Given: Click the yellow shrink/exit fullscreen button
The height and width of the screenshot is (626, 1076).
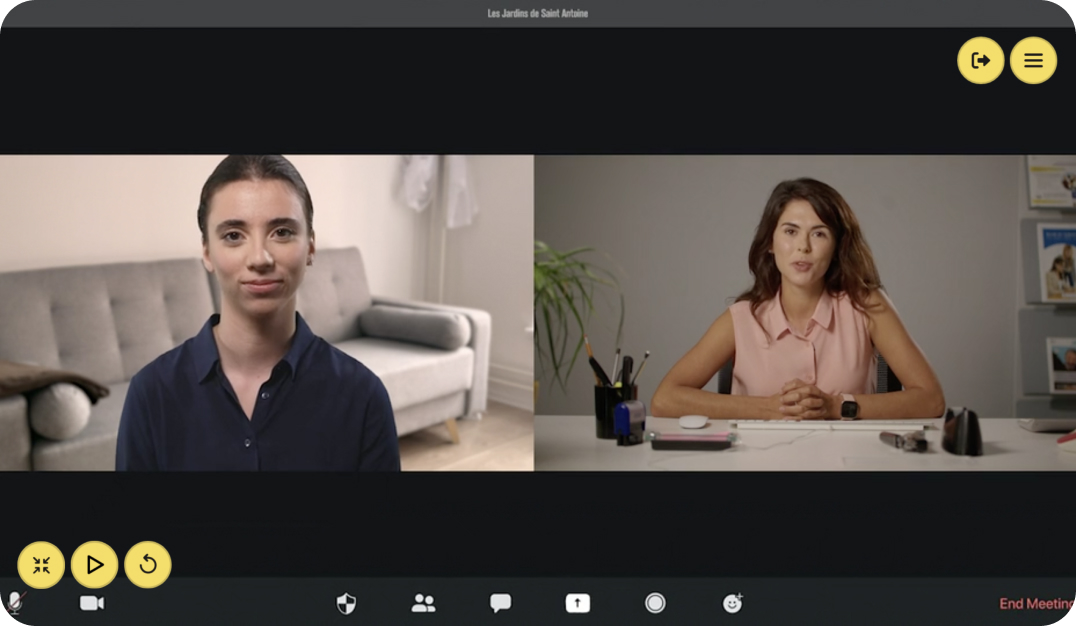Looking at the screenshot, I should point(41,565).
